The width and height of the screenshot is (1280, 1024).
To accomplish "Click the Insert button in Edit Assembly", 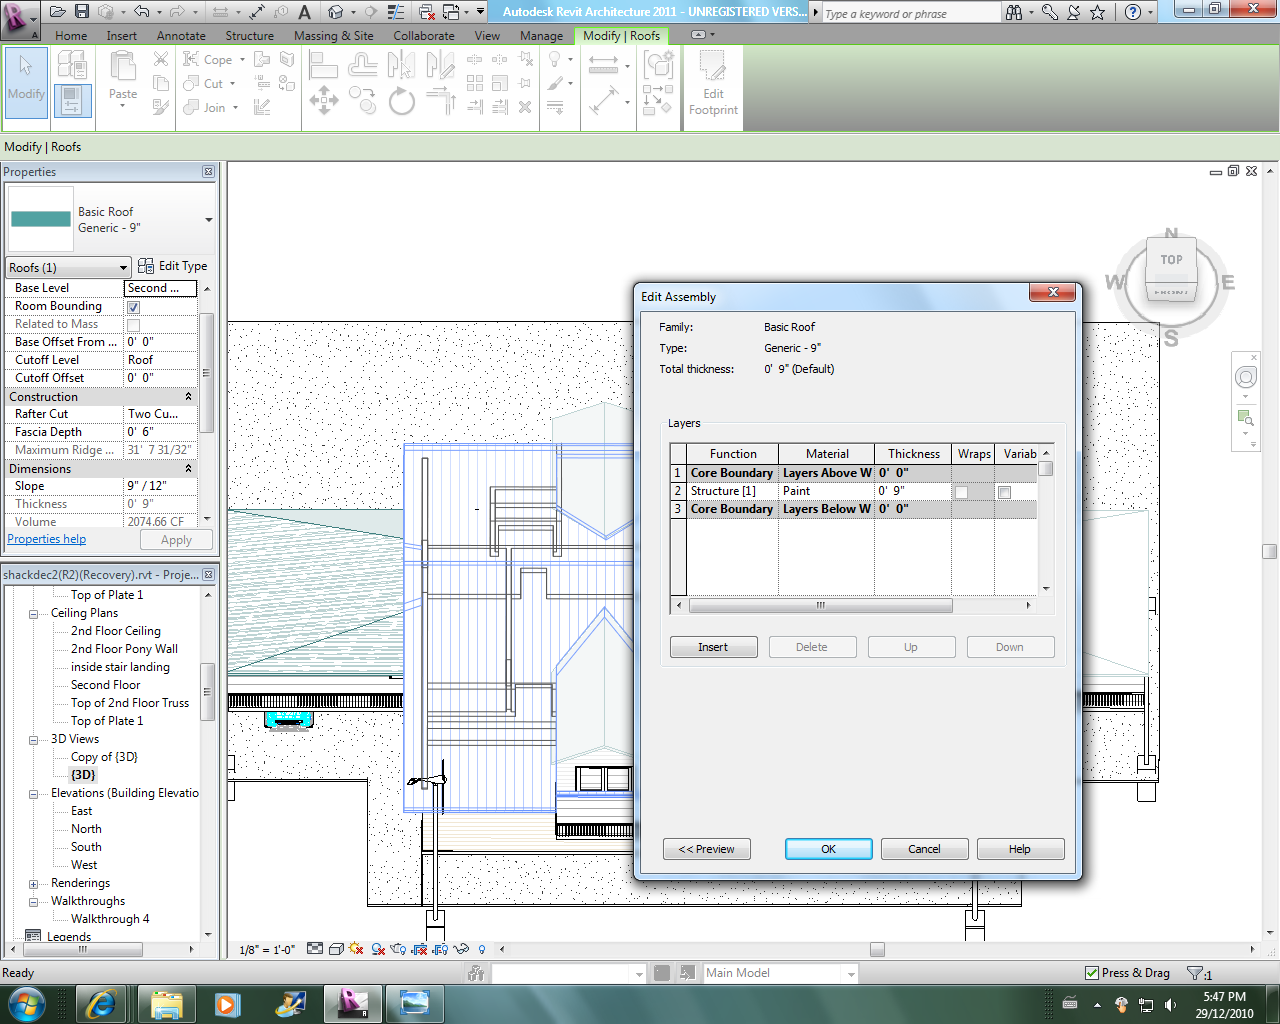I will 713,647.
